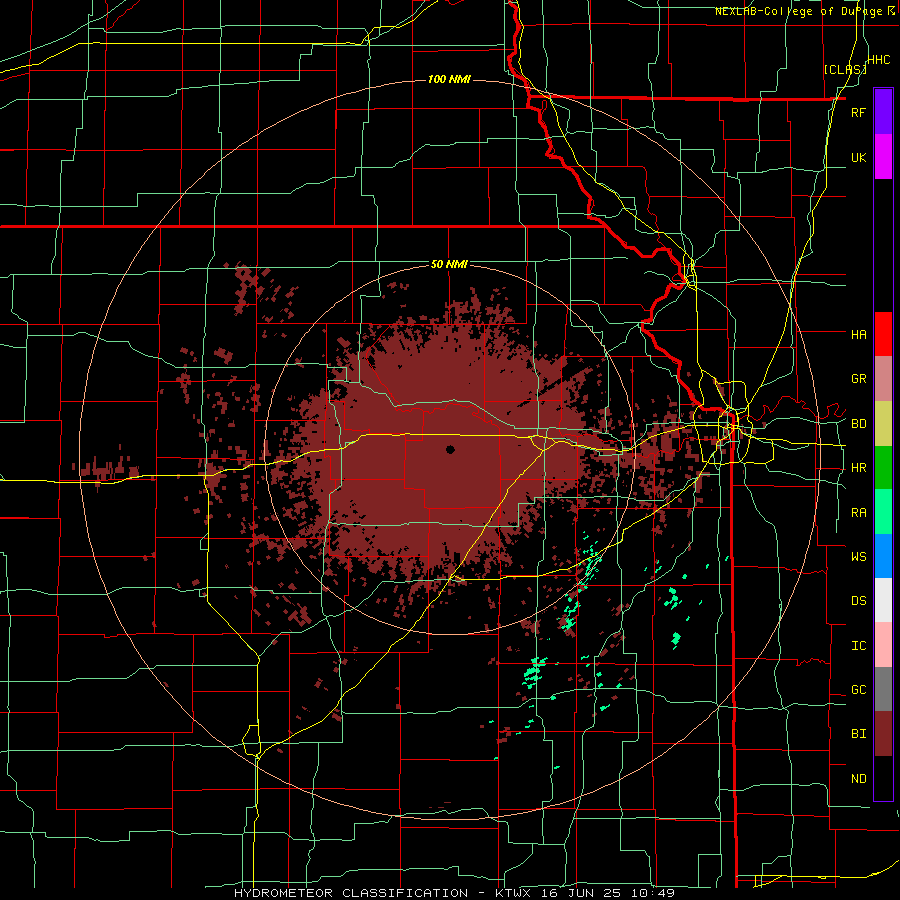The height and width of the screenshot is (900, 900).
Task: Select the GR pink-brown legend swatch
Action: [x=883, y=379]
